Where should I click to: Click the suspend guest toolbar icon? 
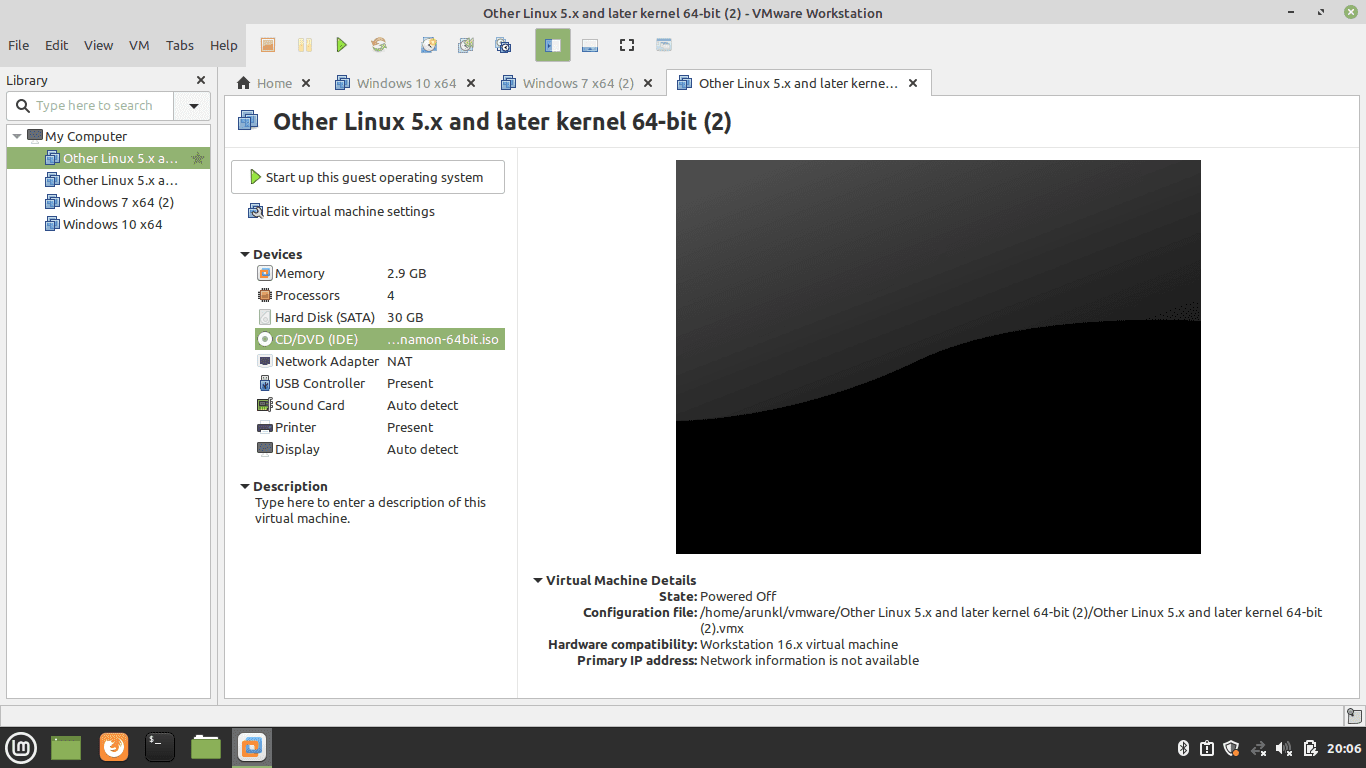pyautogui.click(x=267, y=45)
